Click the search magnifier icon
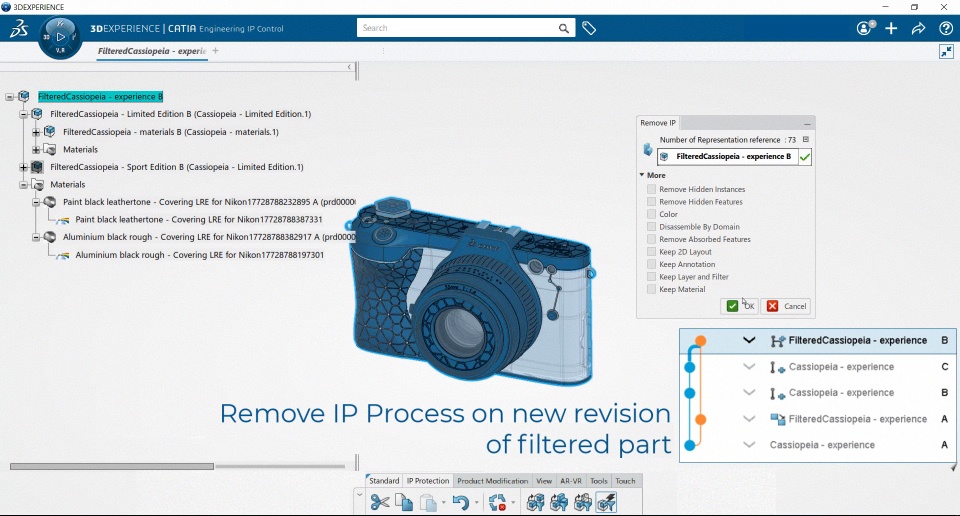The image size is (960, 516). pyautogui.click(x=563, y=28)
